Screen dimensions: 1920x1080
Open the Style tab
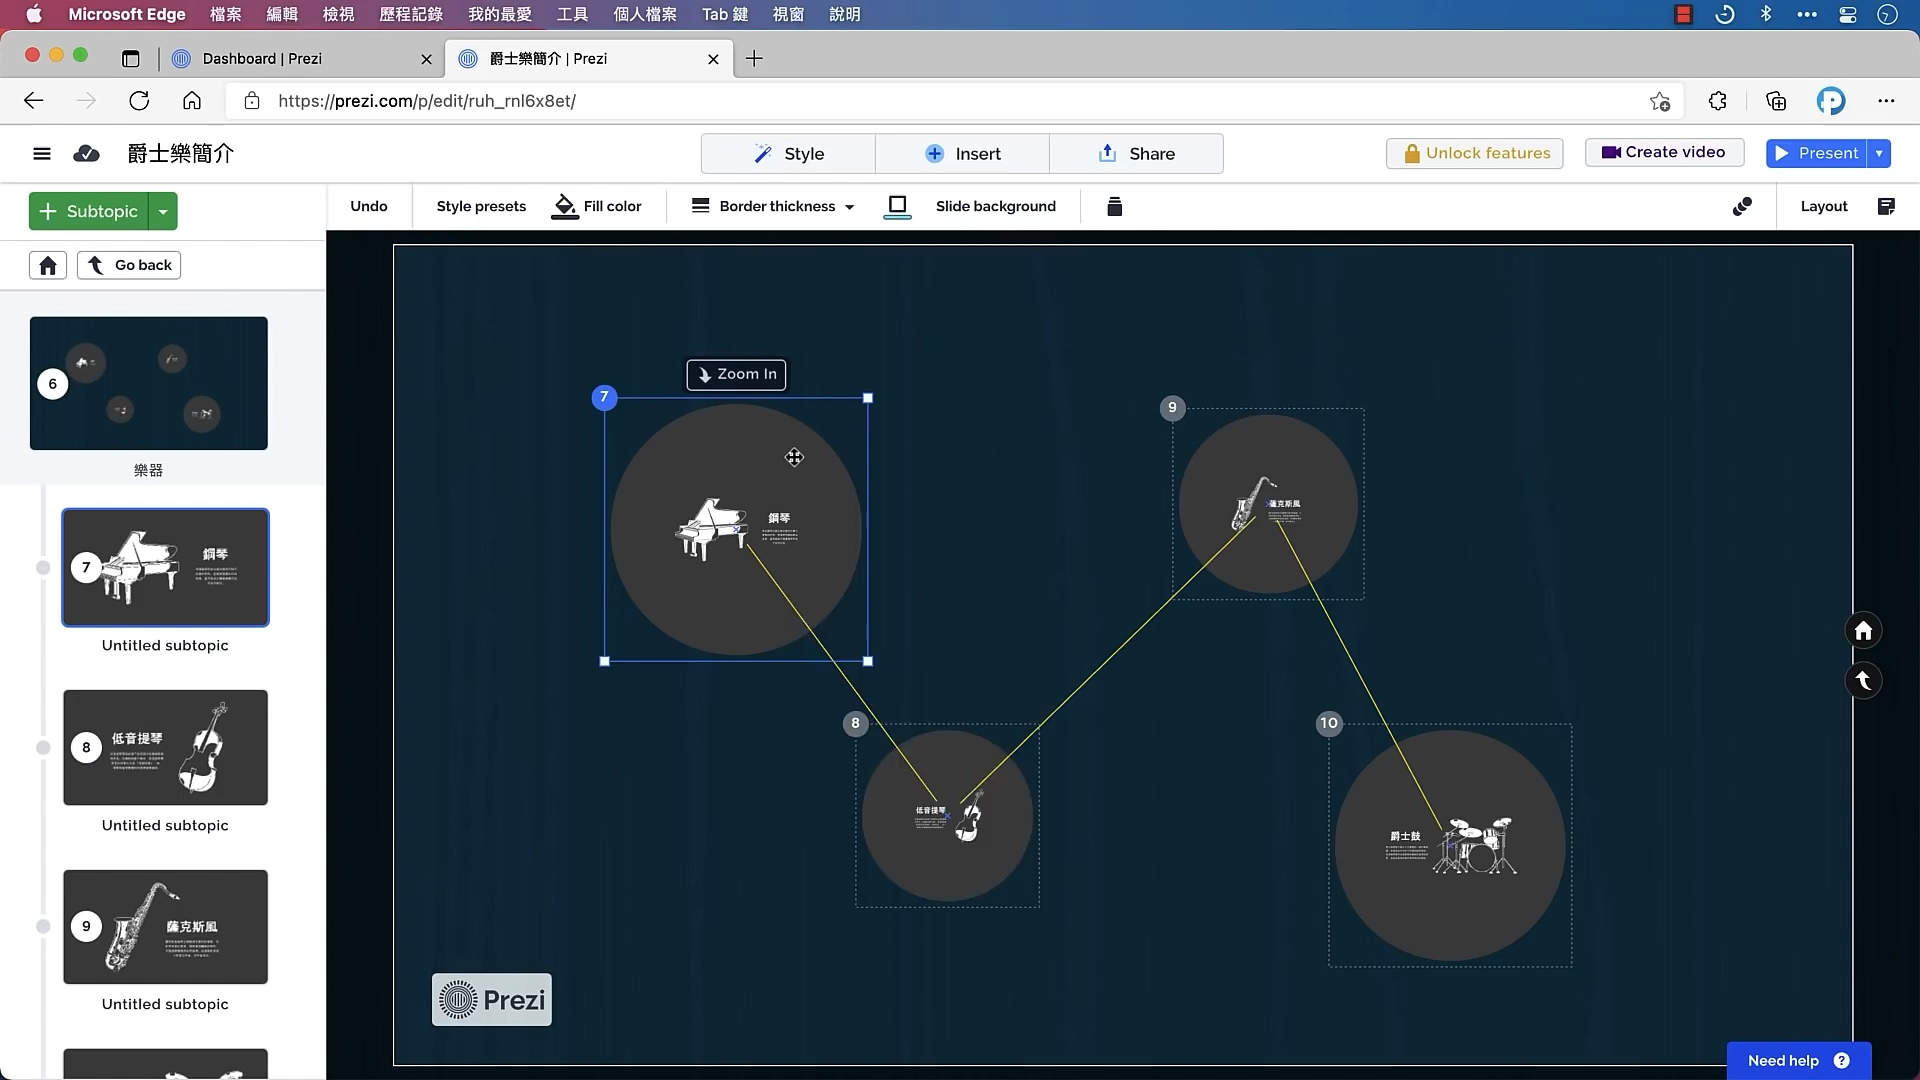pyautogui.click(x=788, y=154)
